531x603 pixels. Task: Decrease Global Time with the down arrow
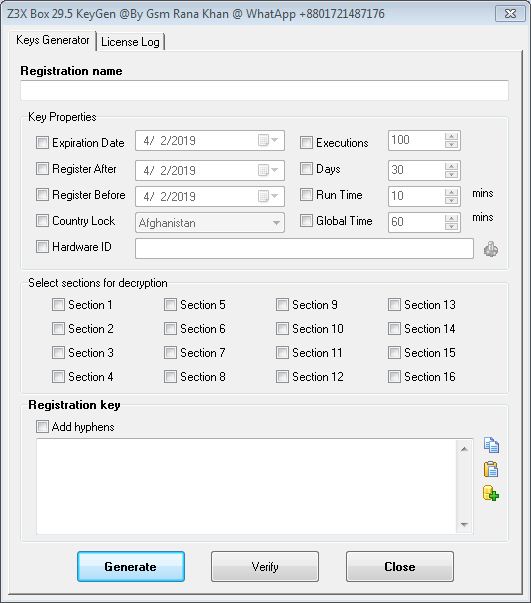(451, 226)
